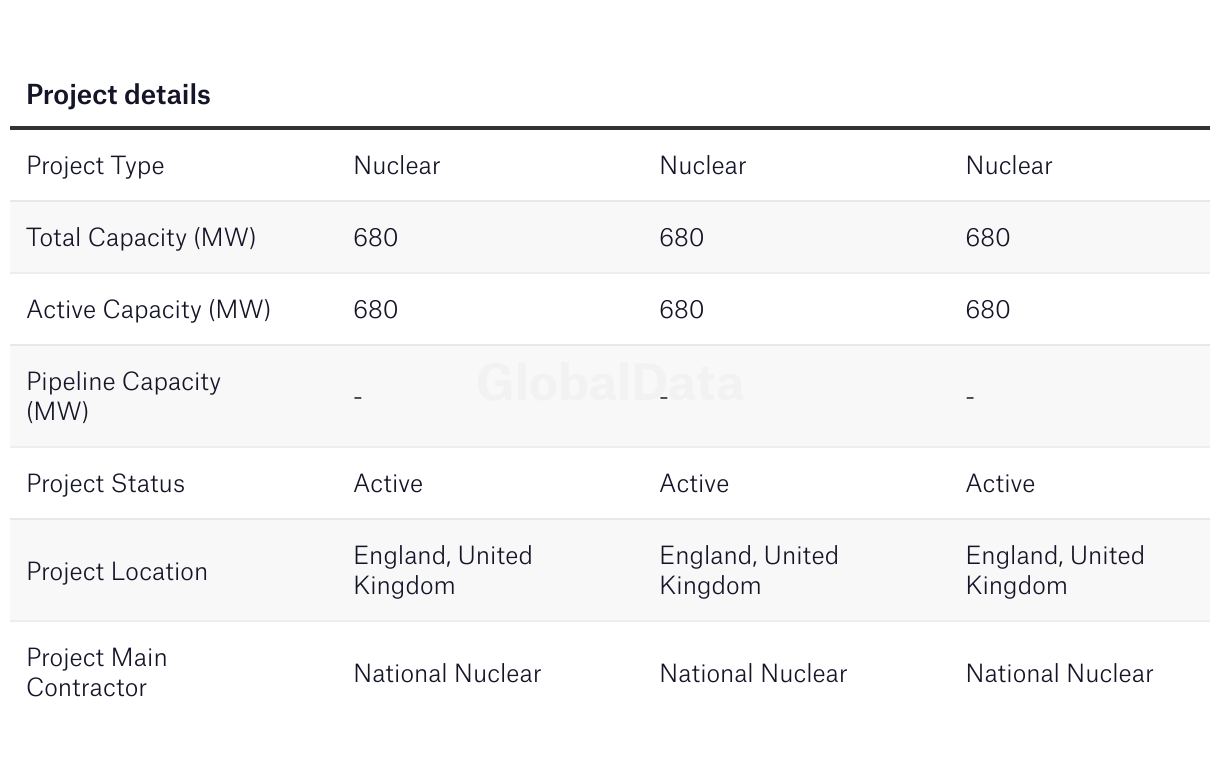The image size is (1220, 764).
Task: Open National Nuclear contractor for middle project
Action: 753,674
